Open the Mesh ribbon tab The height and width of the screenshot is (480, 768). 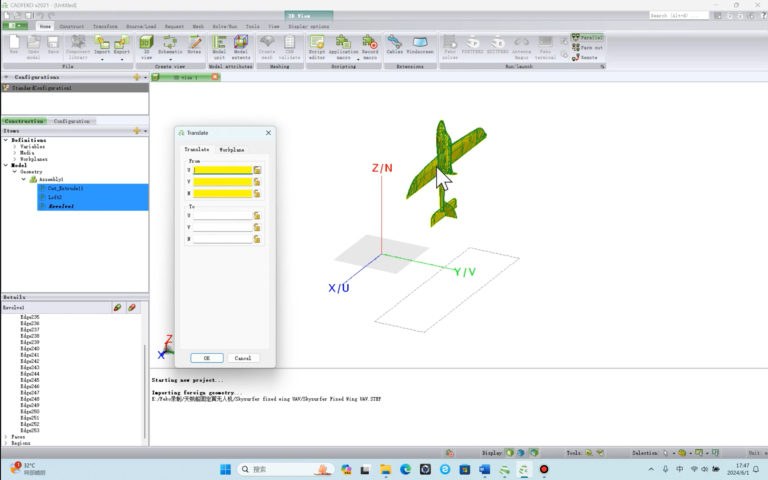point(198,26)
